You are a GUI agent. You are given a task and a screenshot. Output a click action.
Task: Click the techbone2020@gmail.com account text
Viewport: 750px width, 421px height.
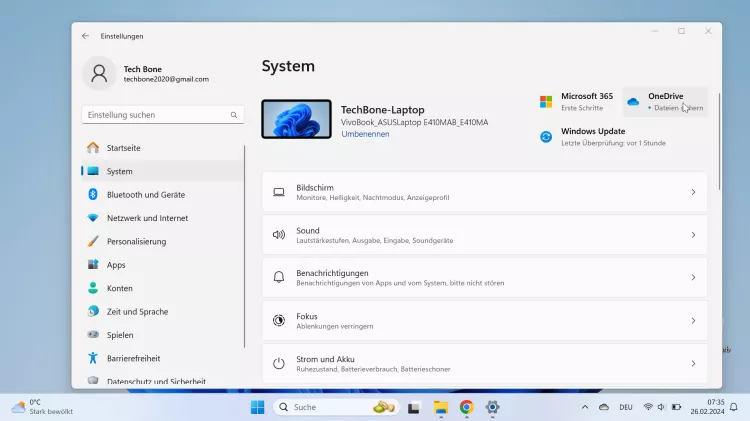(x=166, y=79)
